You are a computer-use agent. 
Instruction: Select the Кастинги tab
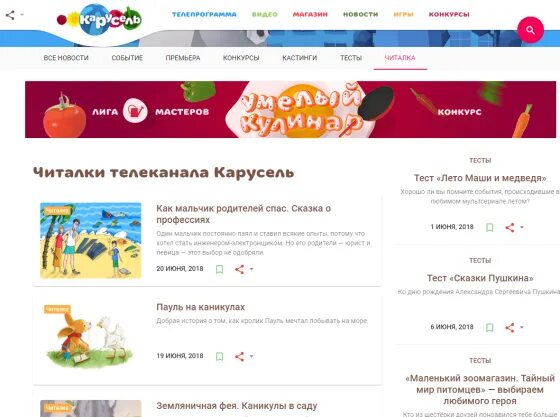click(x=300, y=58)
